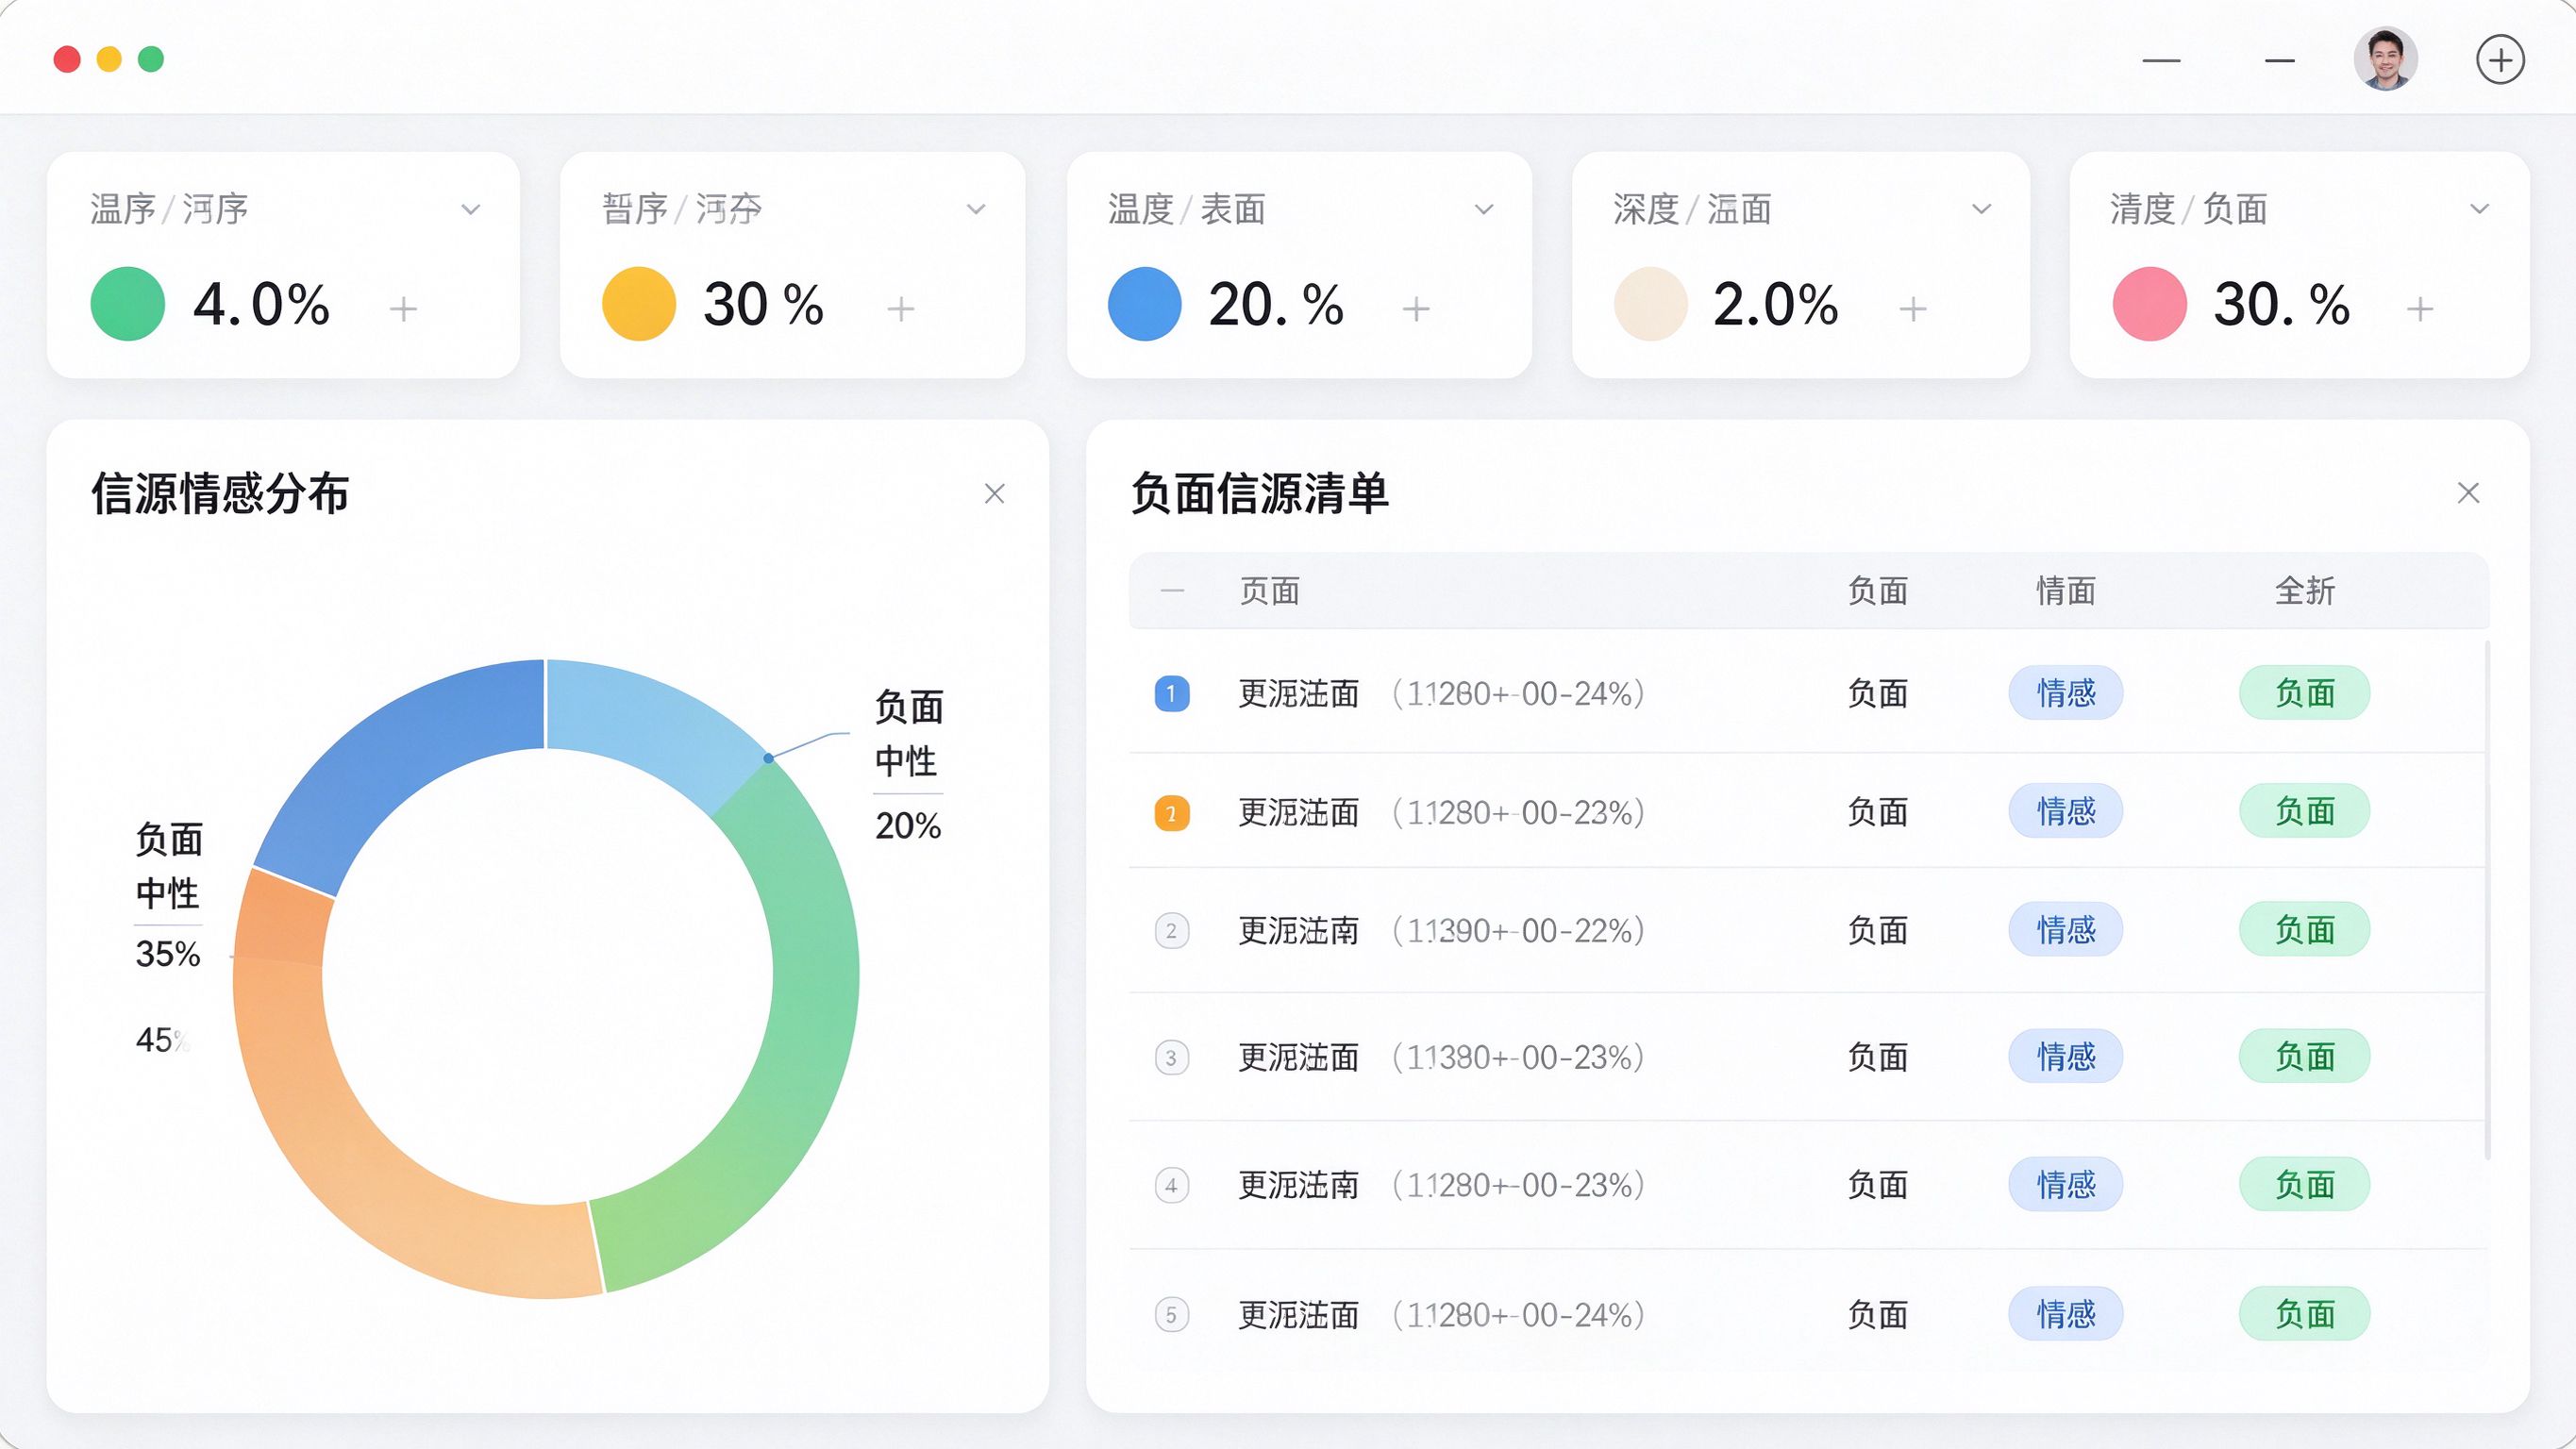Click the plus icon in 清度/负面 card
2576x1449 pixels.
tap(2419, 309)
